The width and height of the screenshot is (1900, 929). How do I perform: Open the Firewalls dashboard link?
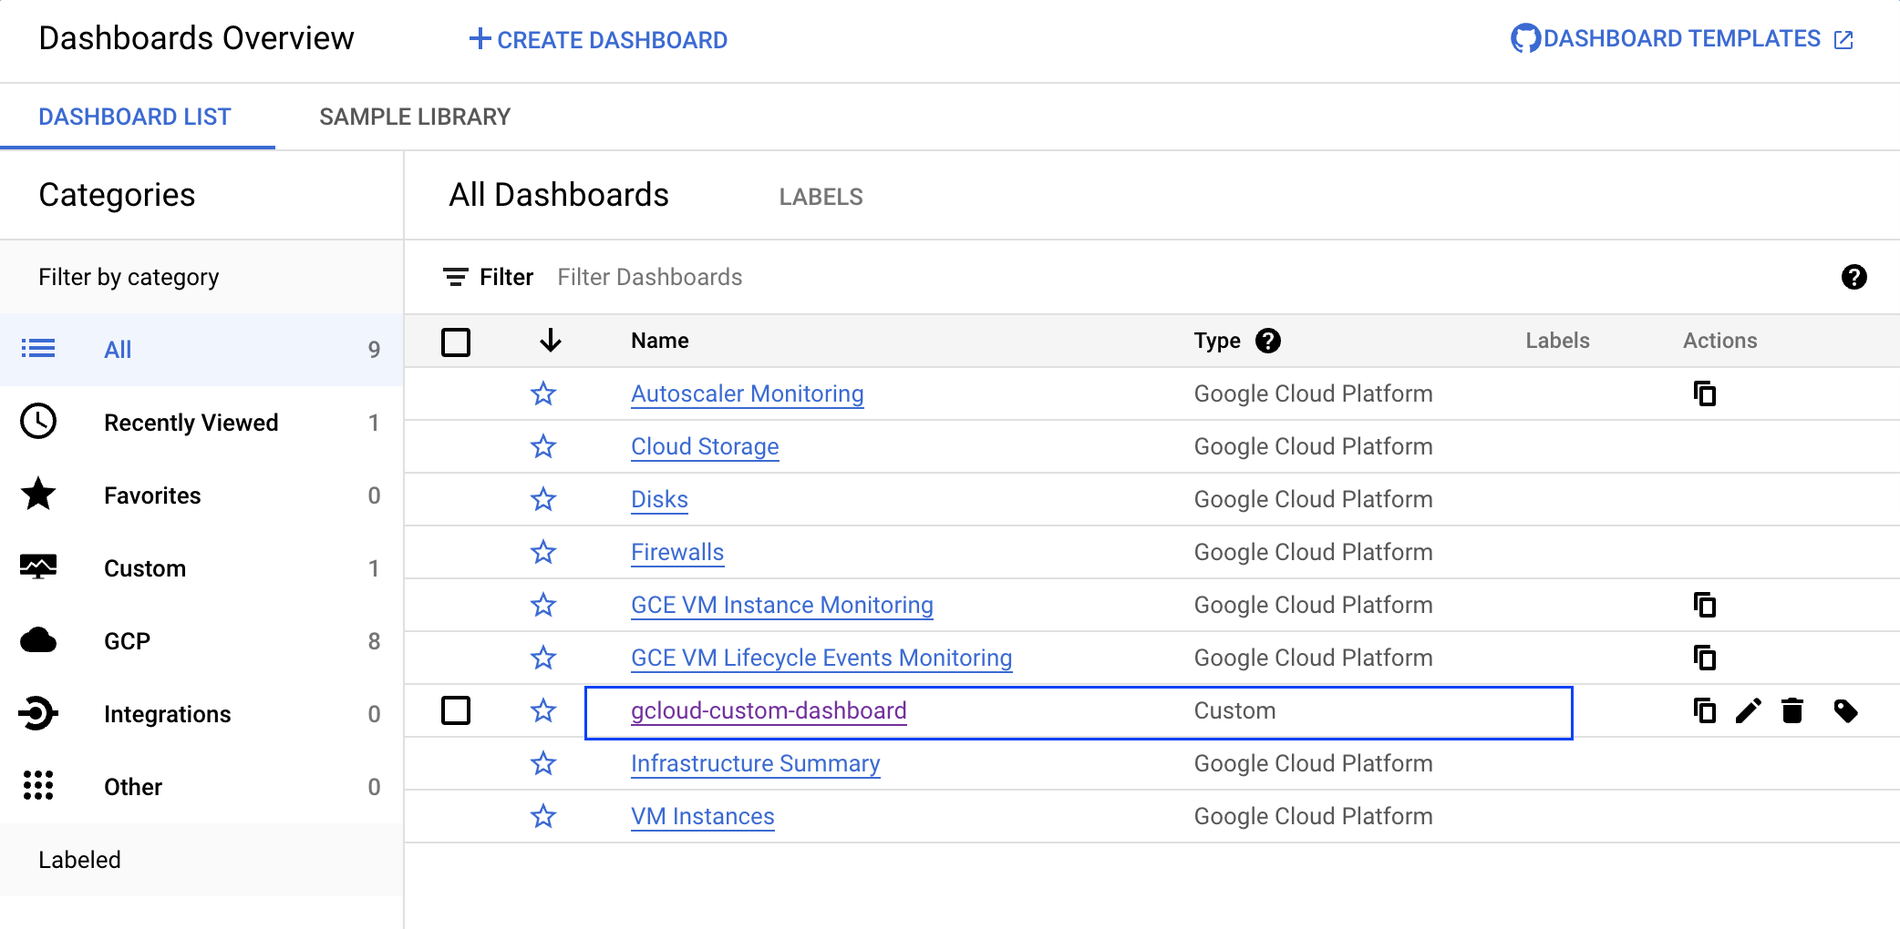(677, 552)
